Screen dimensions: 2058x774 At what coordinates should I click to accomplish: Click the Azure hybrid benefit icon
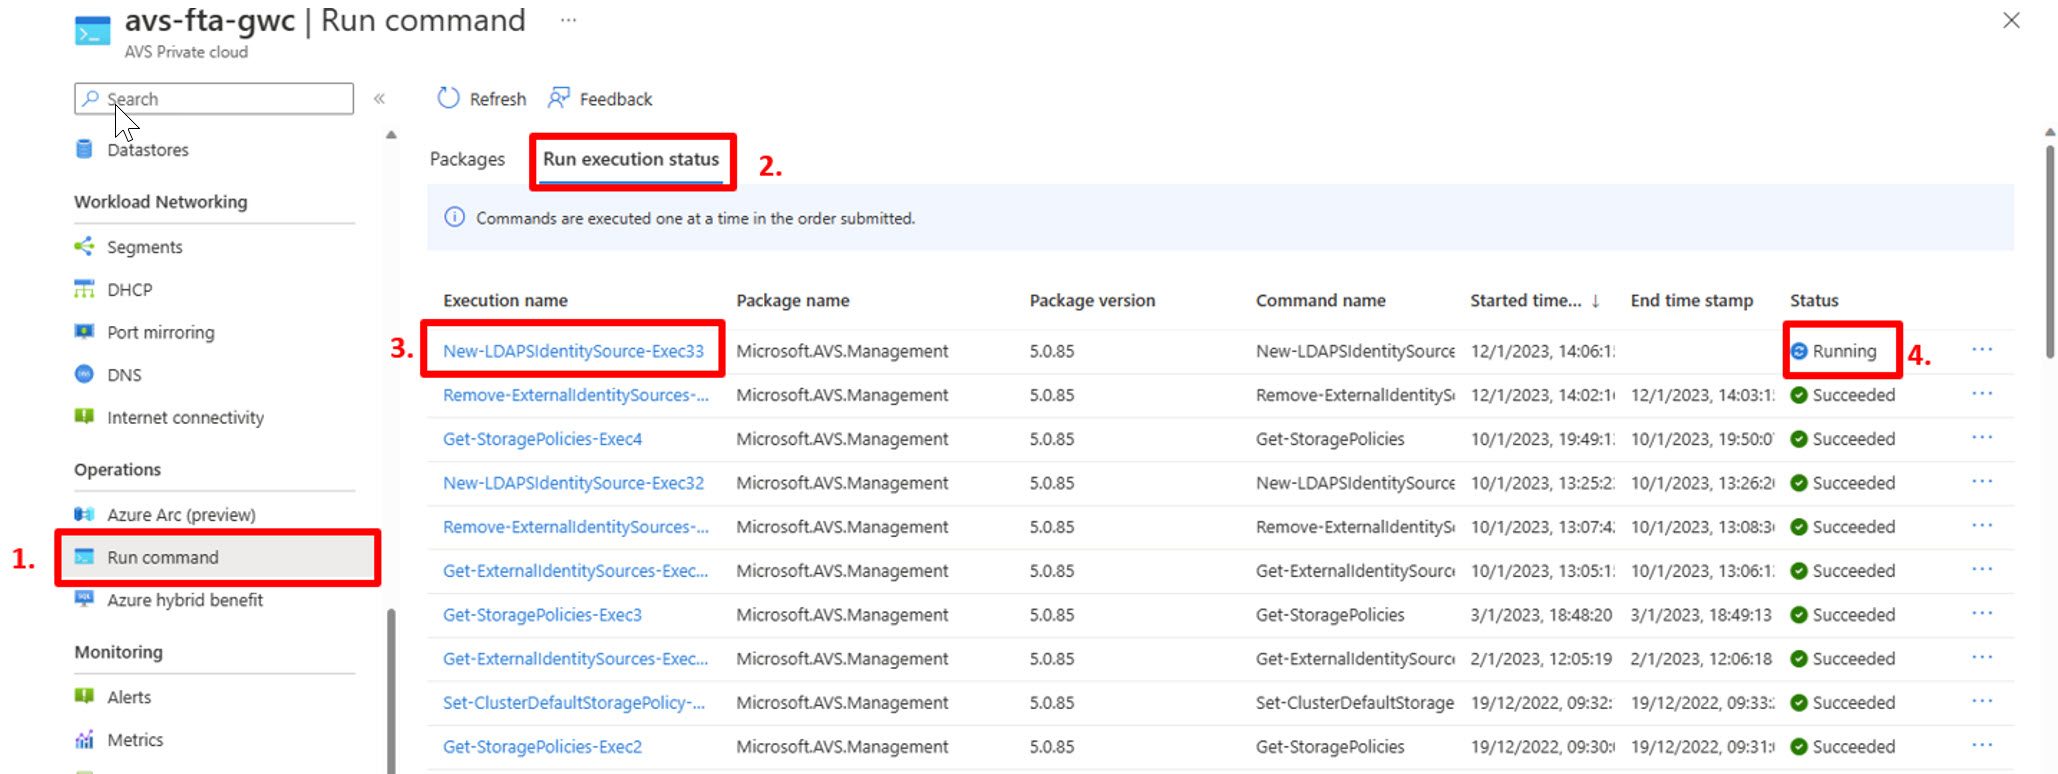click(84, 599)
